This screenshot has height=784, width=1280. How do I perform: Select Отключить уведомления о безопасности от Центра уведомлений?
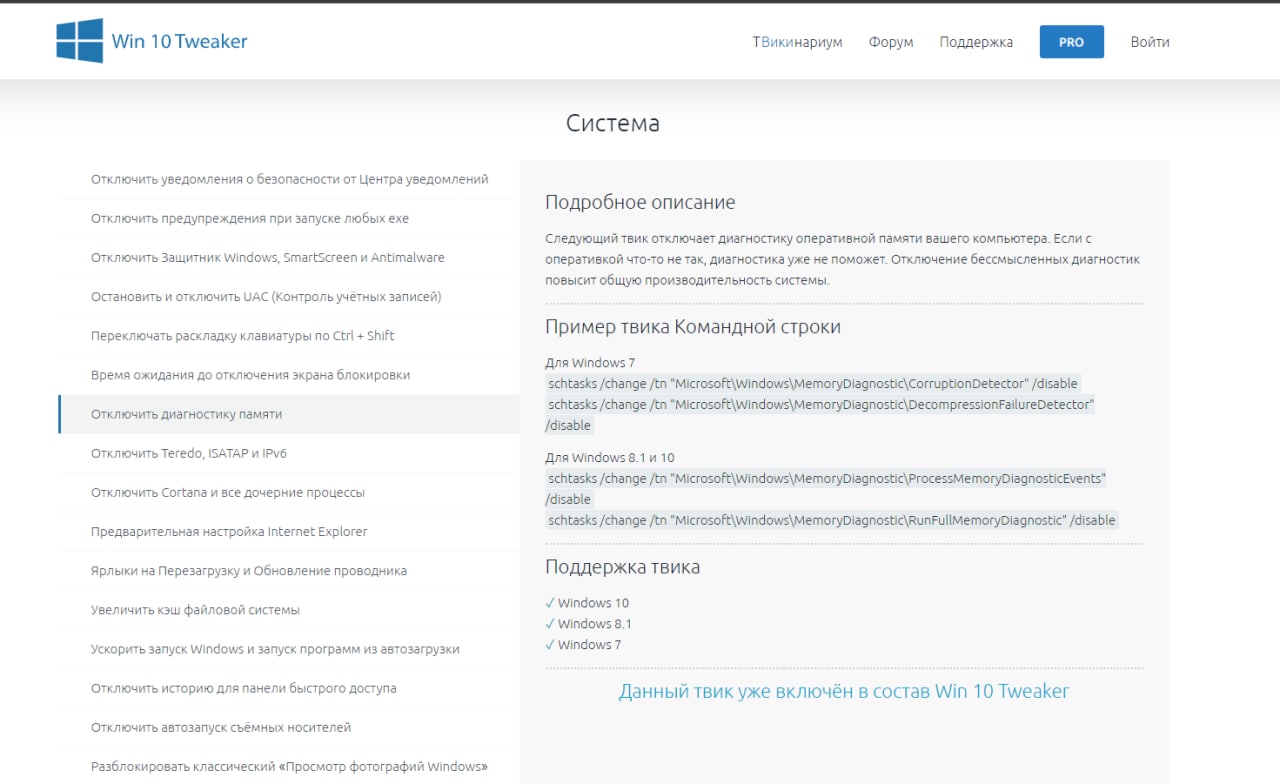click(289, 180)
